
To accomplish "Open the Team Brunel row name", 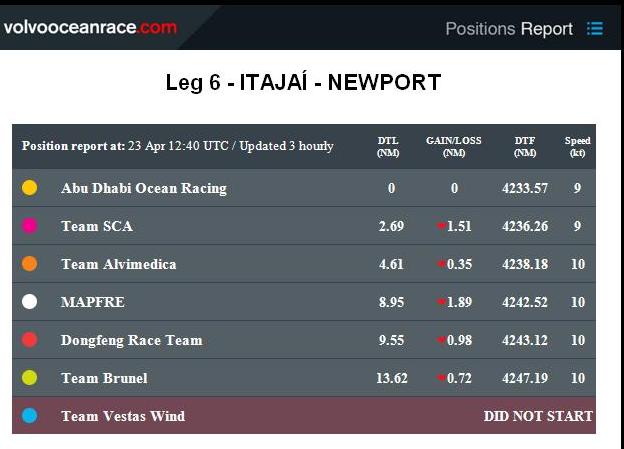I will pos(104,378).
